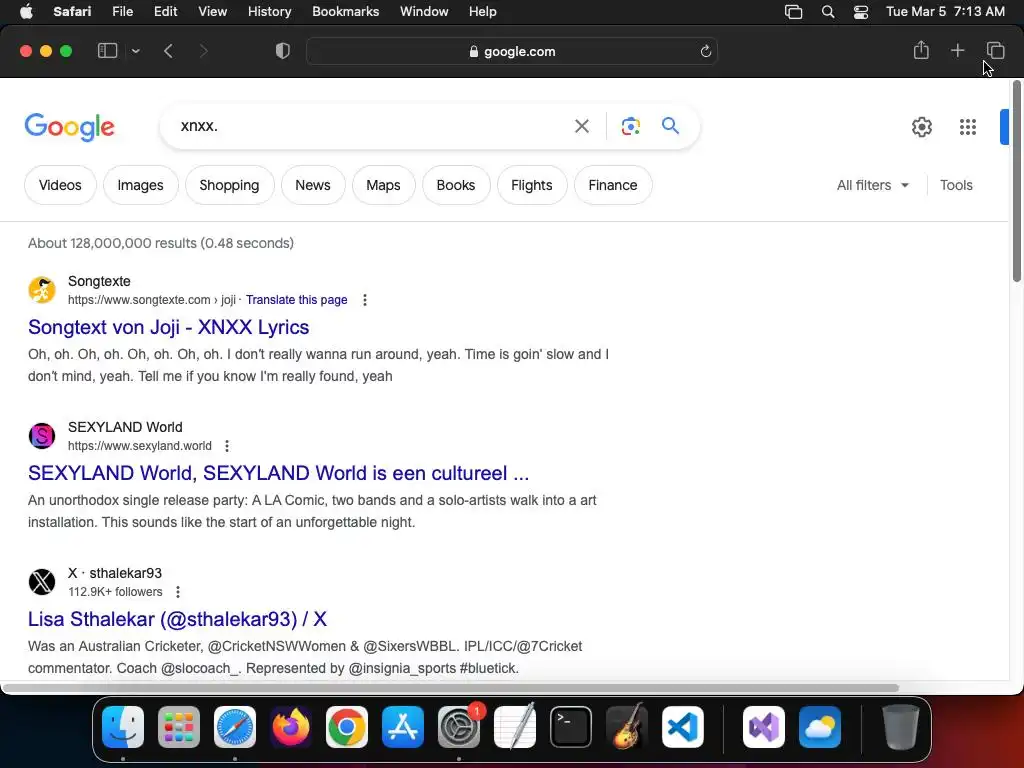1024x768 pixels.
Task: Click the Songtexte favicon
Action: [42, 289]
